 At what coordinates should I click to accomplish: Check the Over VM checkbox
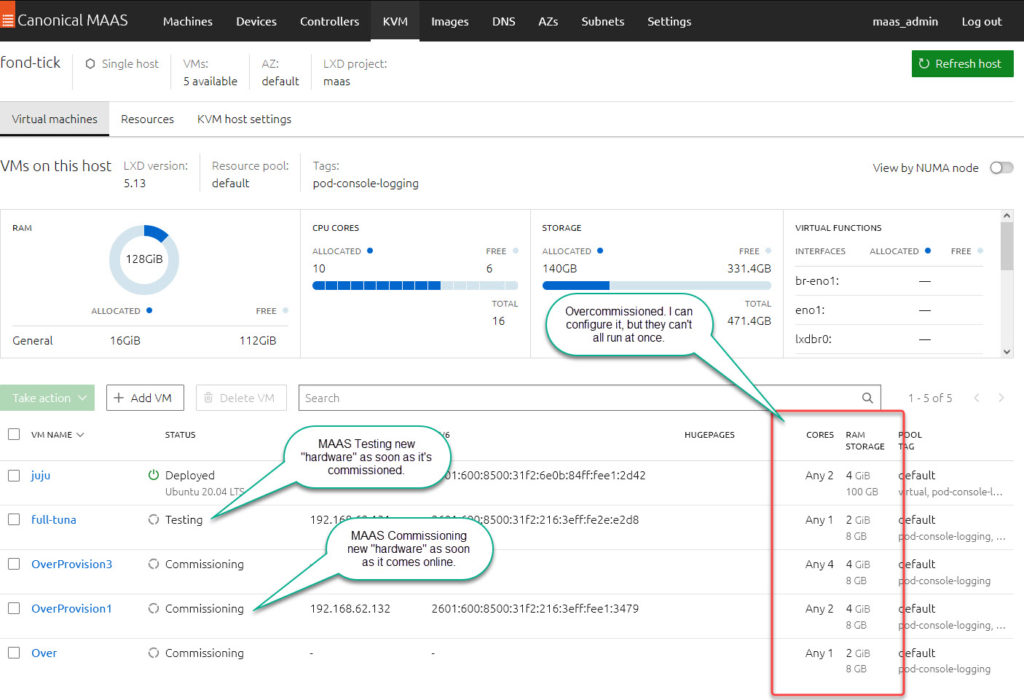click(x=14, y=652)
